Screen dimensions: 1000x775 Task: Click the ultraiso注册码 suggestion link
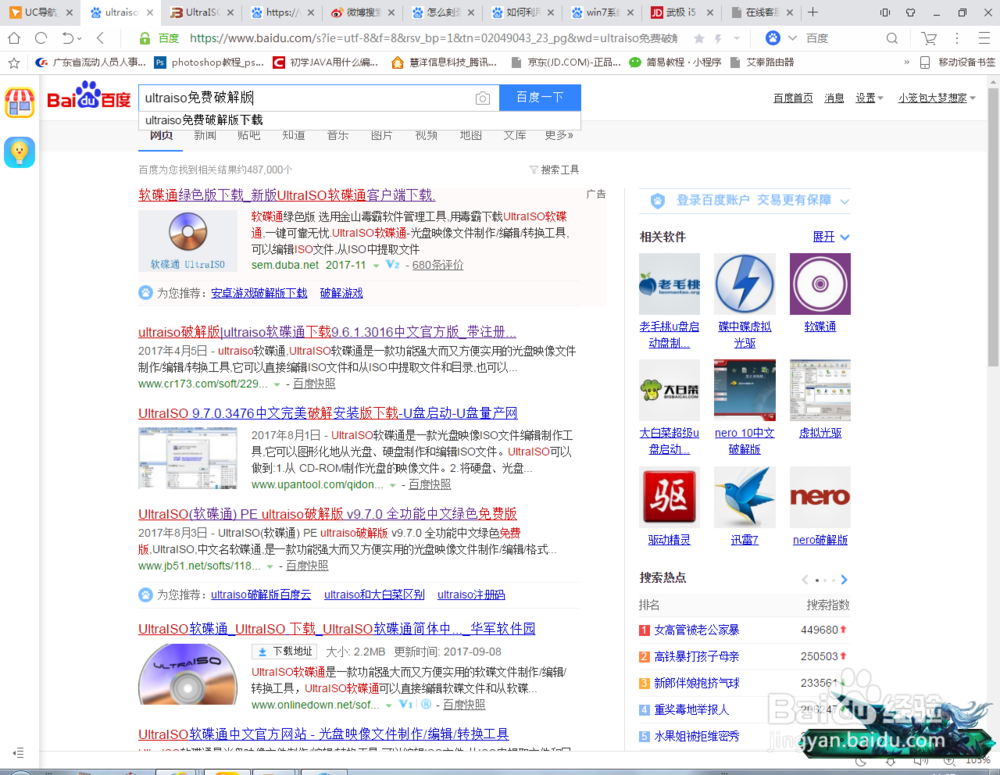pos(471,594)
